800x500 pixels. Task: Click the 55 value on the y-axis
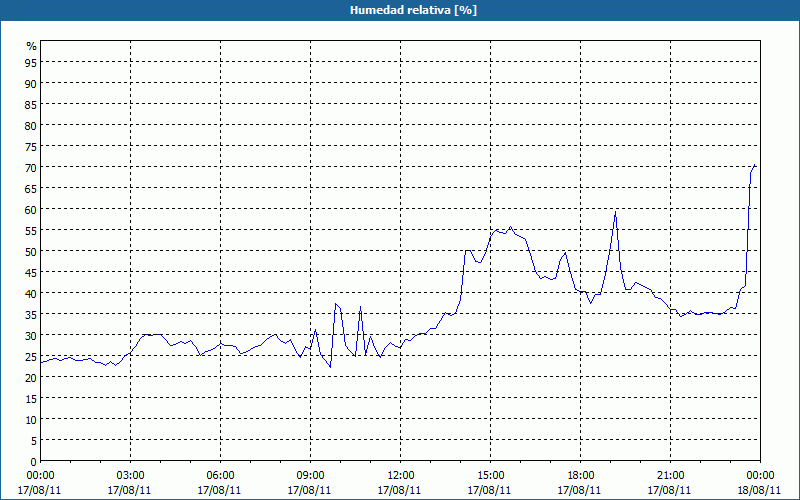(x=31, y=231)
